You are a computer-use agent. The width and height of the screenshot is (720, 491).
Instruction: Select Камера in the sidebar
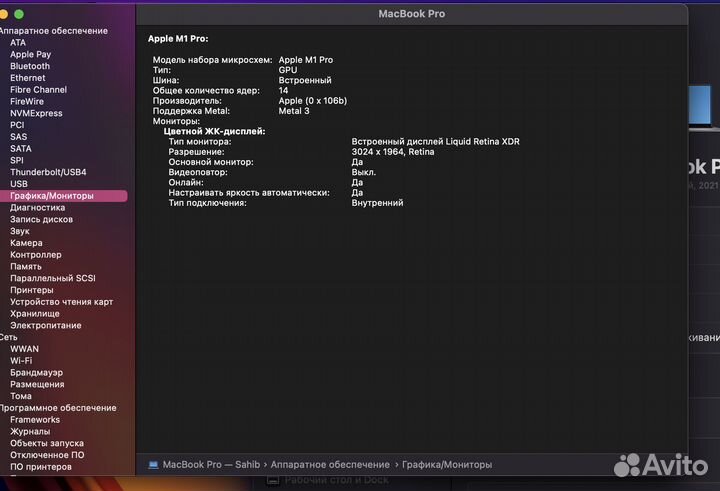[x=26, y=243]
